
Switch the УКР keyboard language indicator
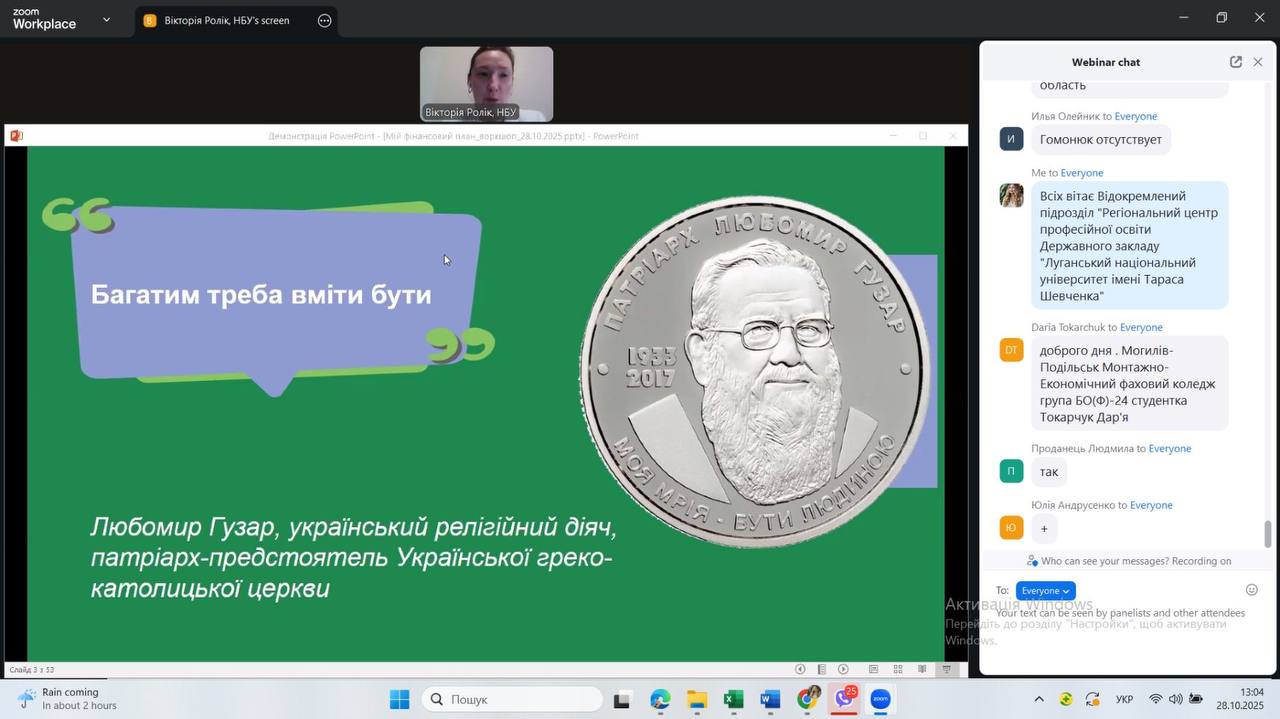[x=1124, y=699]
